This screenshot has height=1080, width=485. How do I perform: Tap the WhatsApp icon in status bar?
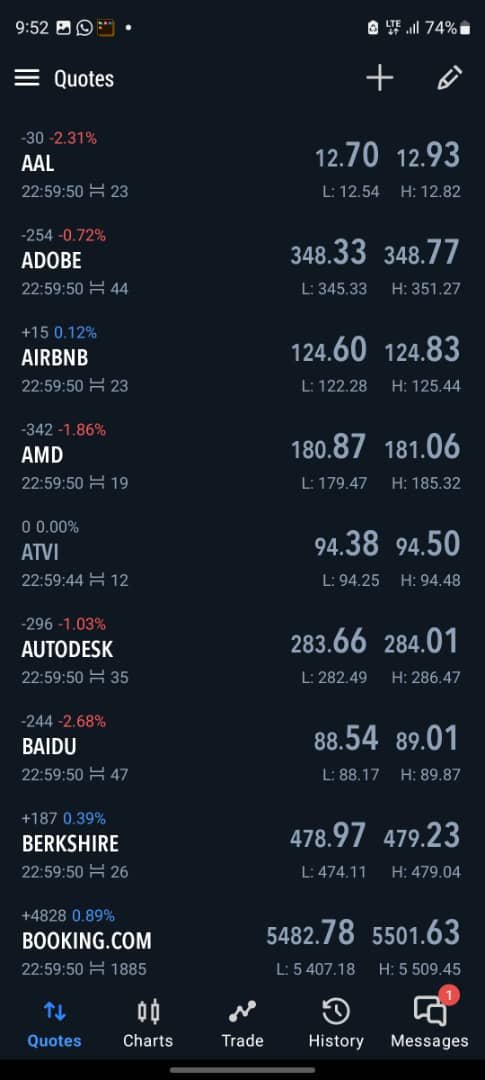[x=85, y=28]
